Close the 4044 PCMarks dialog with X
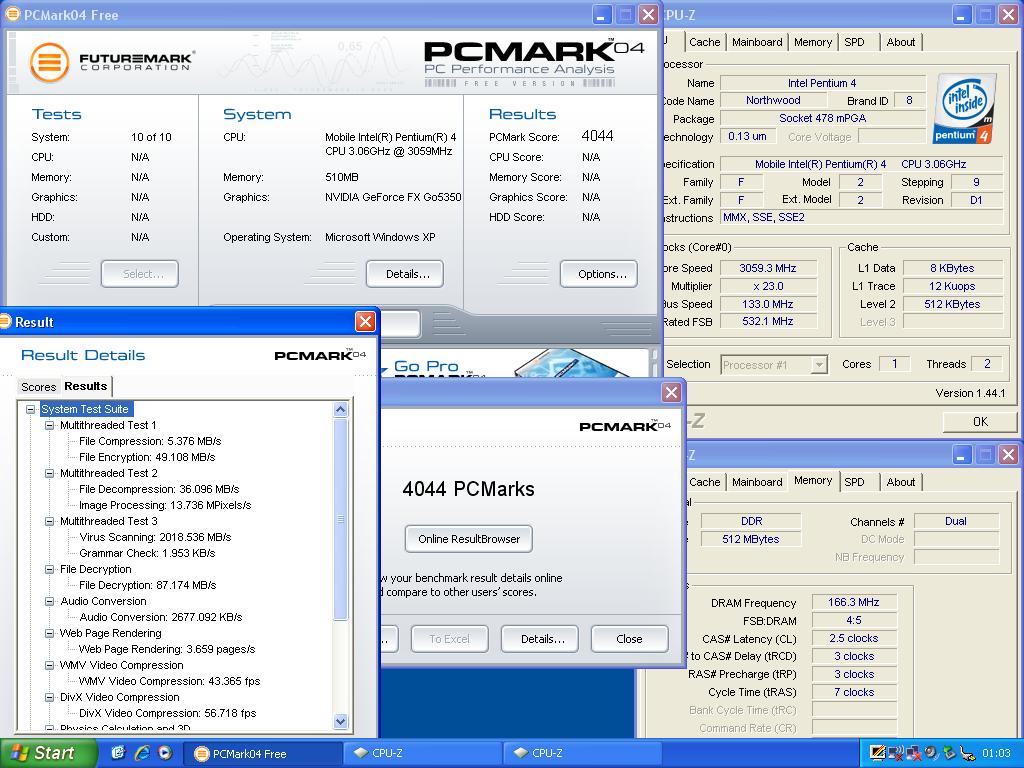 [x=671, y=392]
